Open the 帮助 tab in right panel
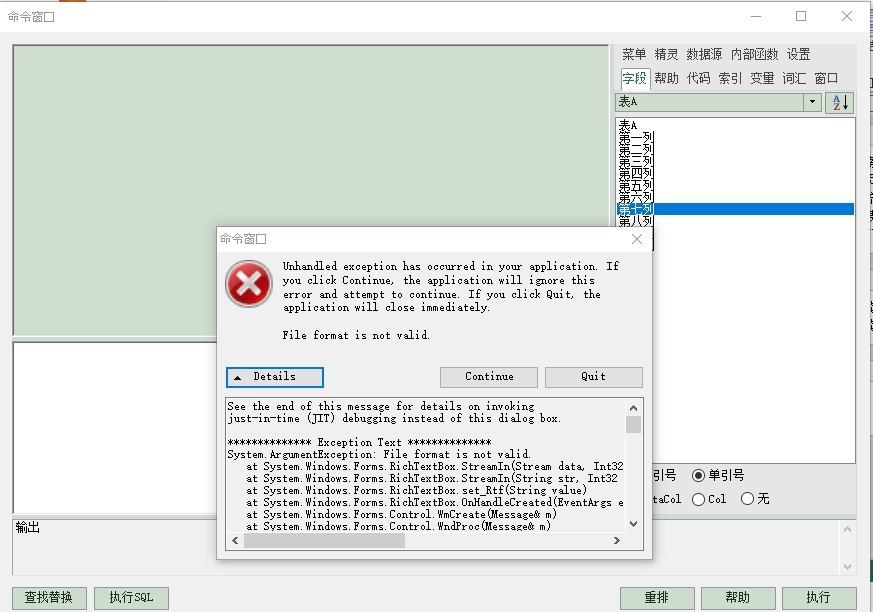 666,78
